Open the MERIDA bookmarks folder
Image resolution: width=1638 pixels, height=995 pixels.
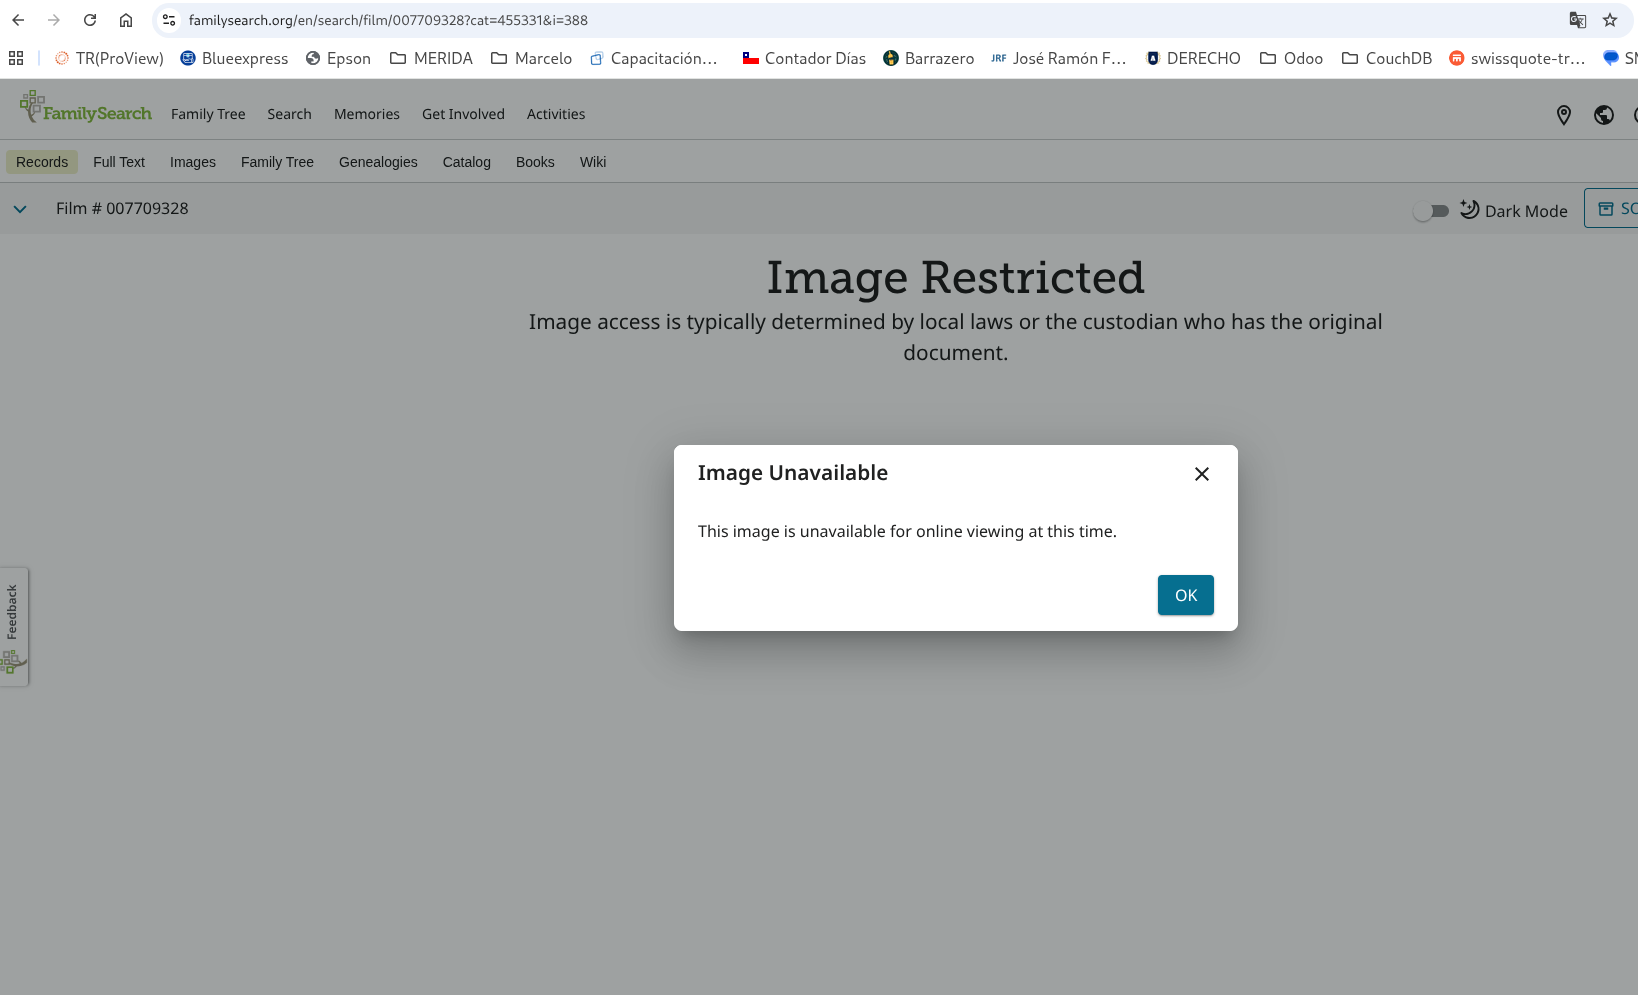pyautogui.click(x=431, y=58)
